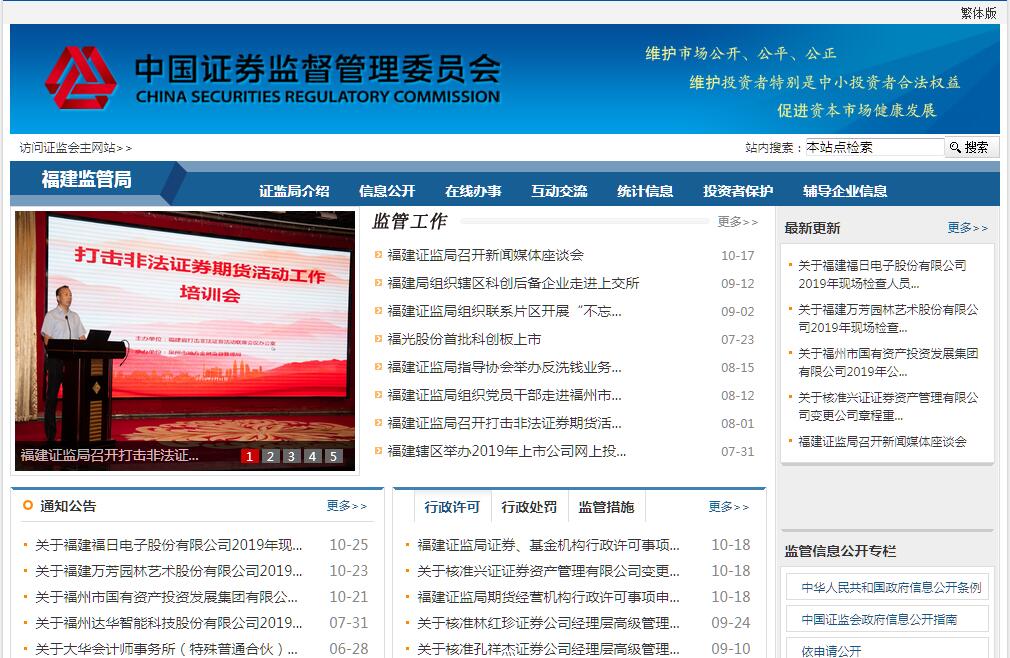
Task: Expand 更多 in 监管工作 section
Action: tap(737, 222)
